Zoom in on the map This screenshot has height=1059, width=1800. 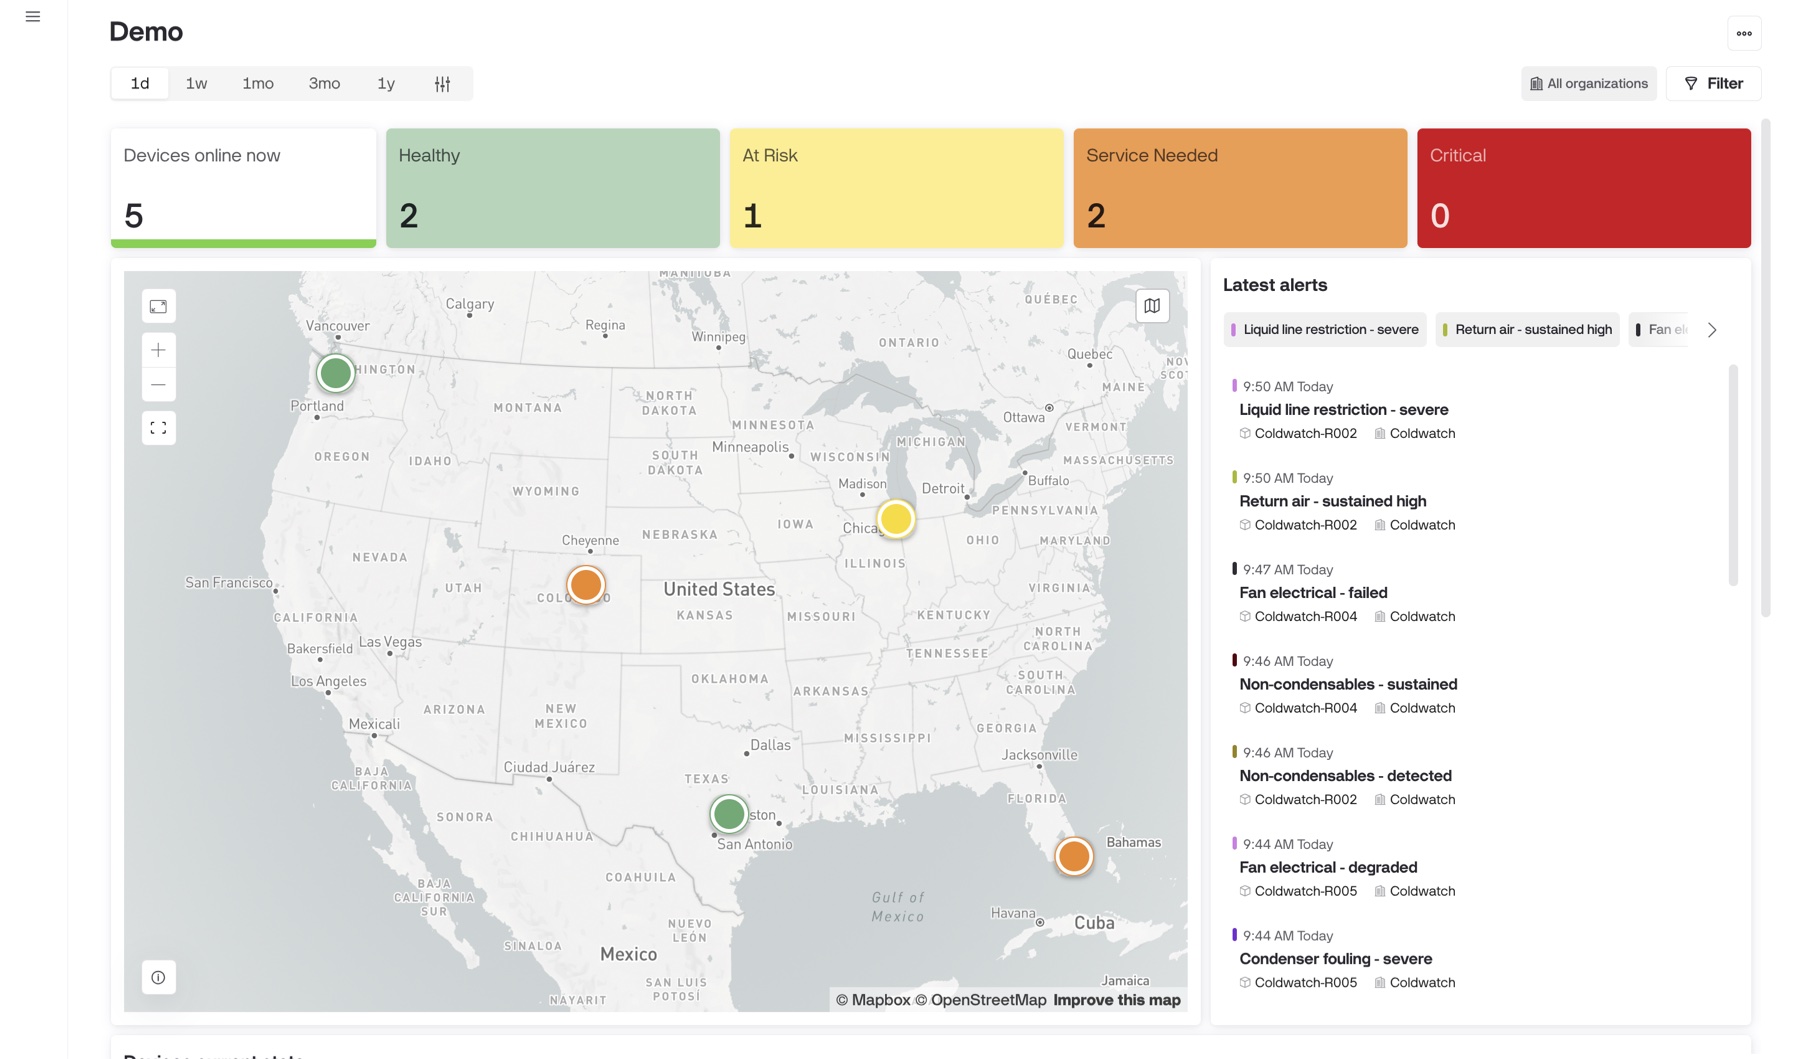point(158,350)
